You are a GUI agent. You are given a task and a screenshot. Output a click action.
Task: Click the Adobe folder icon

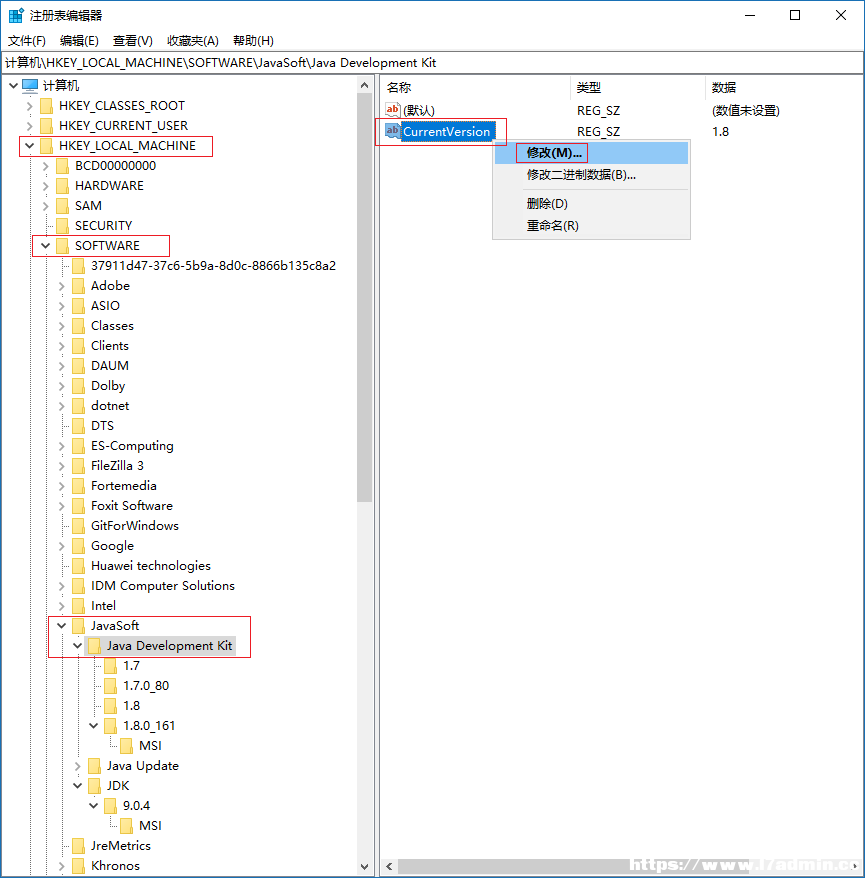[x=79, y=286]
